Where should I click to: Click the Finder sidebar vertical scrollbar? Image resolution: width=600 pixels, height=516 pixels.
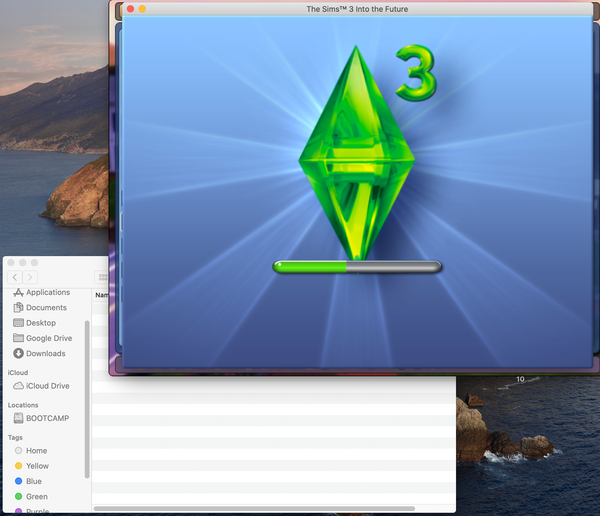[87, 398]
